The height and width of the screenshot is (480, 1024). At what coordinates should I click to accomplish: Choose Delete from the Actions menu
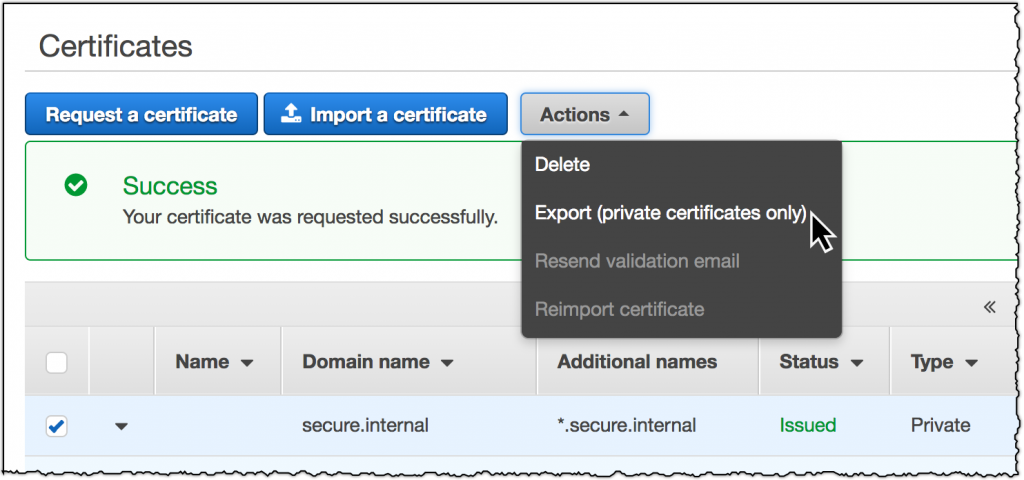coord(563,164)
